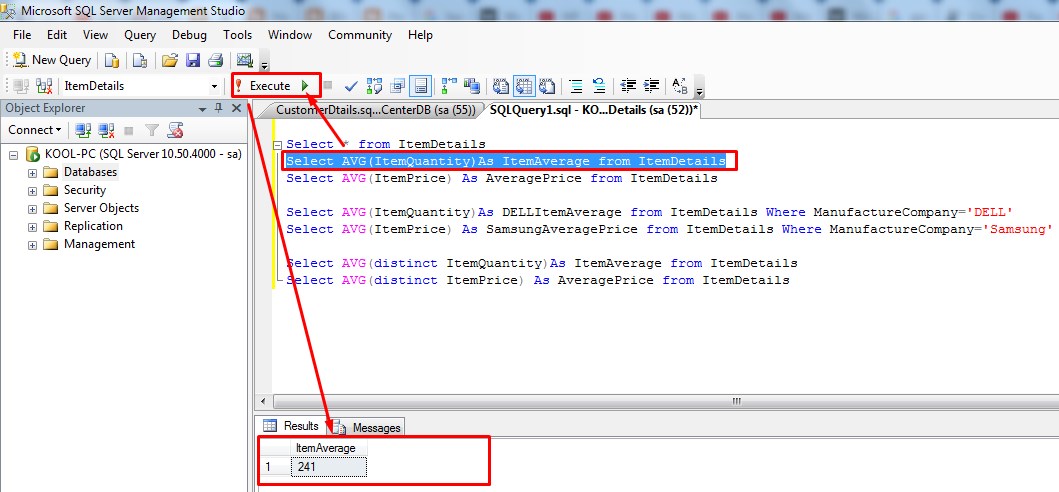This screenshot has width=1059, height=492.
Task: Click Specify Values for Template Parameters icon
Action: pyautogui.click(x=680, y=86)
